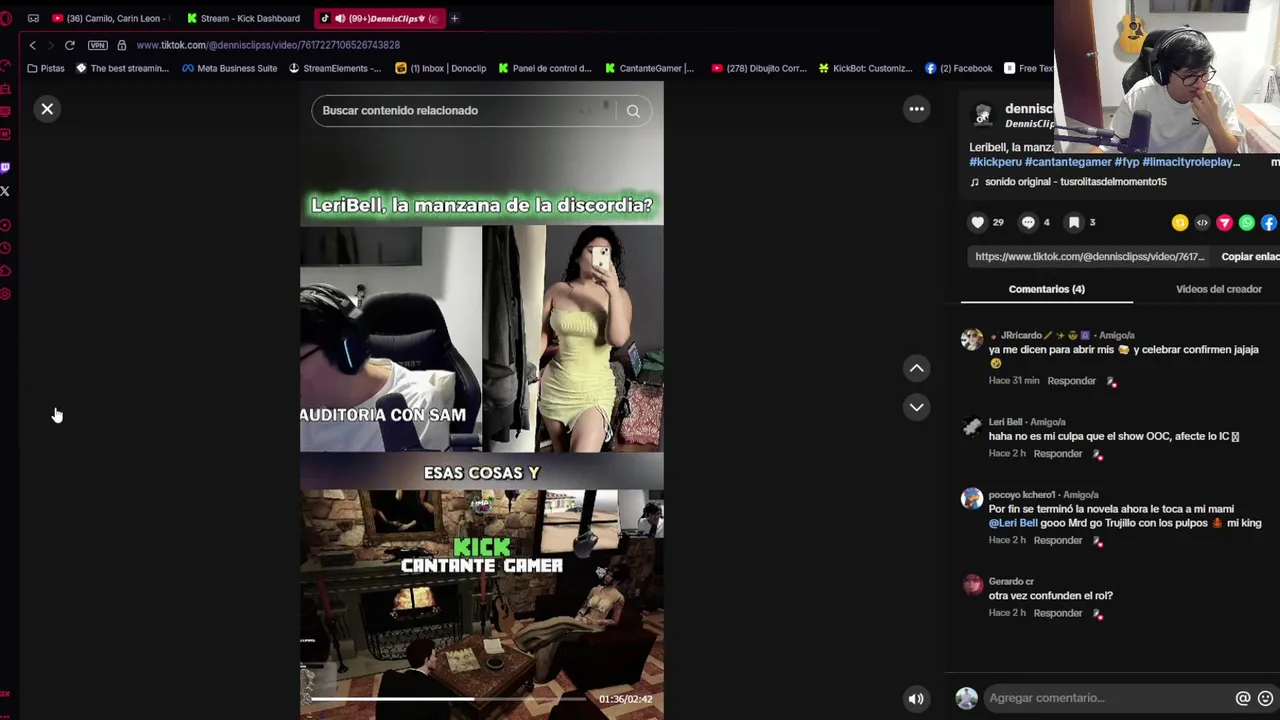This screenshot has height=720, width=1280.
Task: Click the video URL text field
Action: click(x=1090, y=257)
